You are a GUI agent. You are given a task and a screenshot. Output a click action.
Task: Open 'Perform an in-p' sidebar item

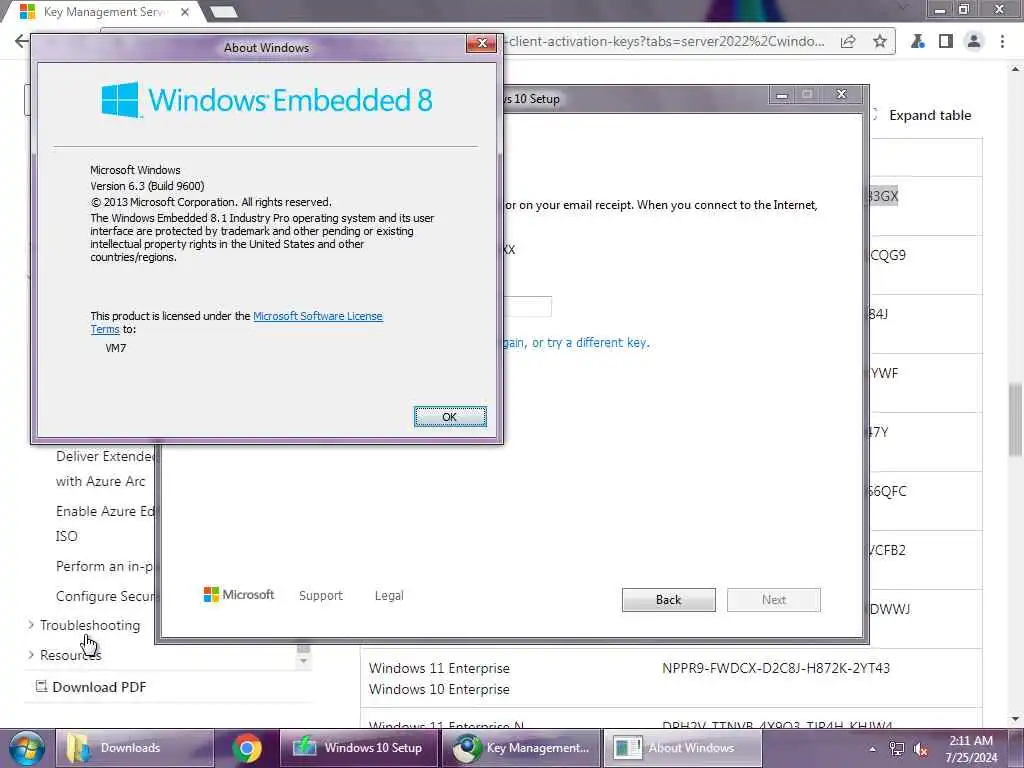pyautogui.click(x=104, y=566)
